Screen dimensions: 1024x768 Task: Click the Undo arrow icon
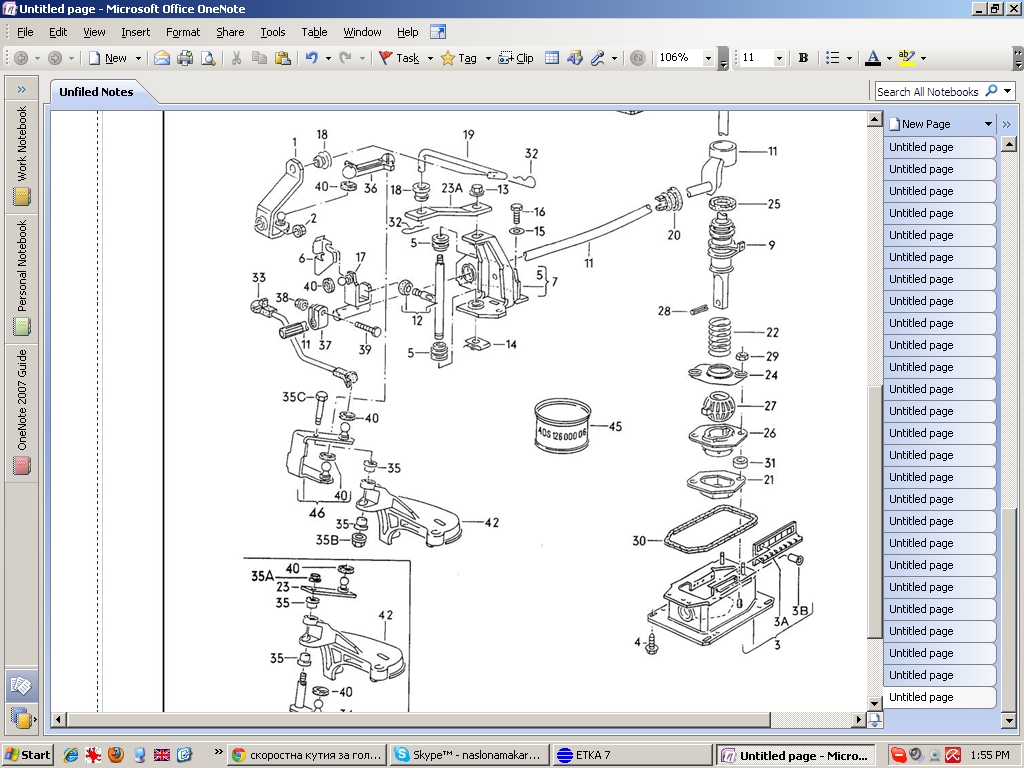(312, 58)
